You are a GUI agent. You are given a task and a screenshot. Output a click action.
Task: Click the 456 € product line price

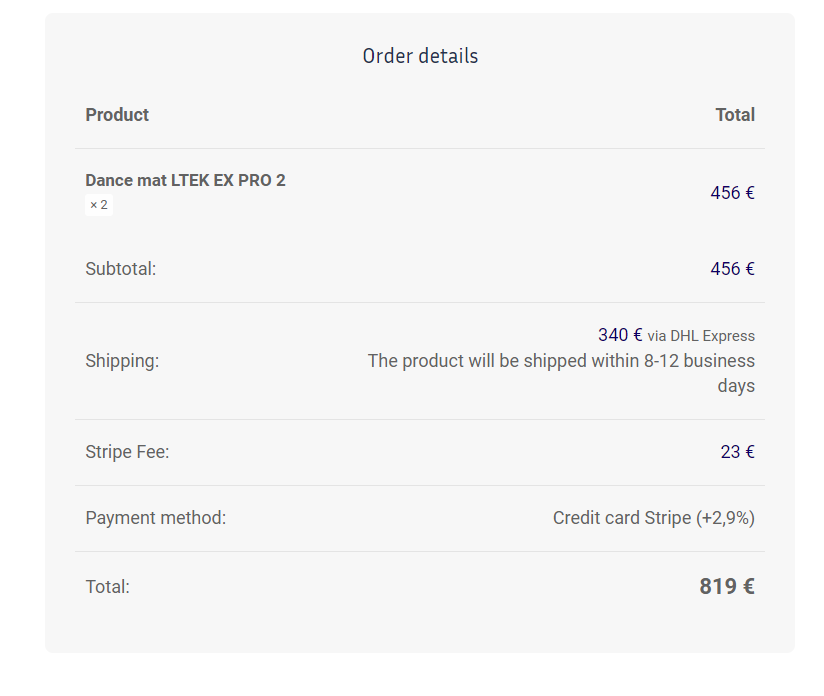pos(733,193)
